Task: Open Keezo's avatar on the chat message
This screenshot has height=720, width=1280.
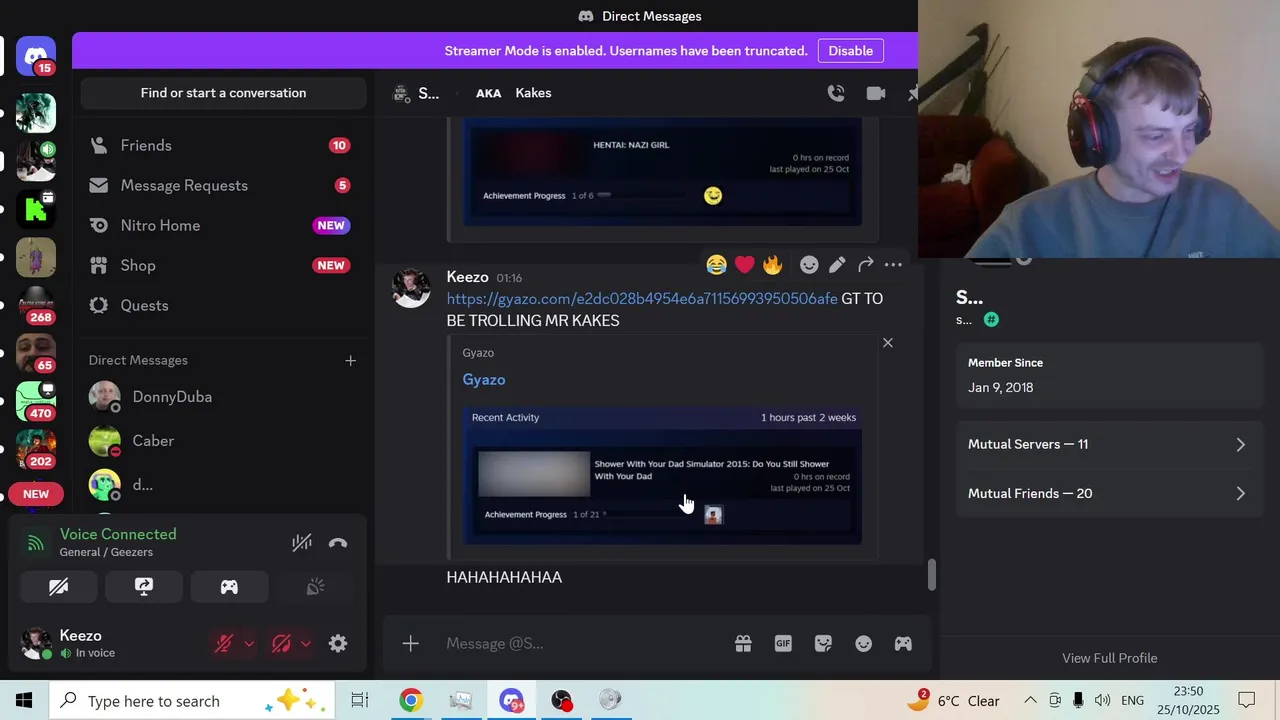Action: tap(410, 288)
